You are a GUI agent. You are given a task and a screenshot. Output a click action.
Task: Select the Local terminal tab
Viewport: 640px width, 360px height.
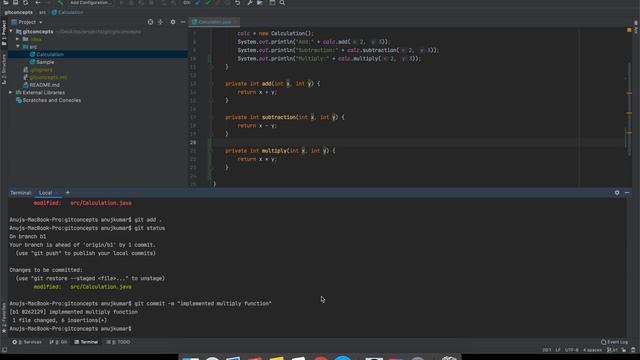tap(46, 193)
